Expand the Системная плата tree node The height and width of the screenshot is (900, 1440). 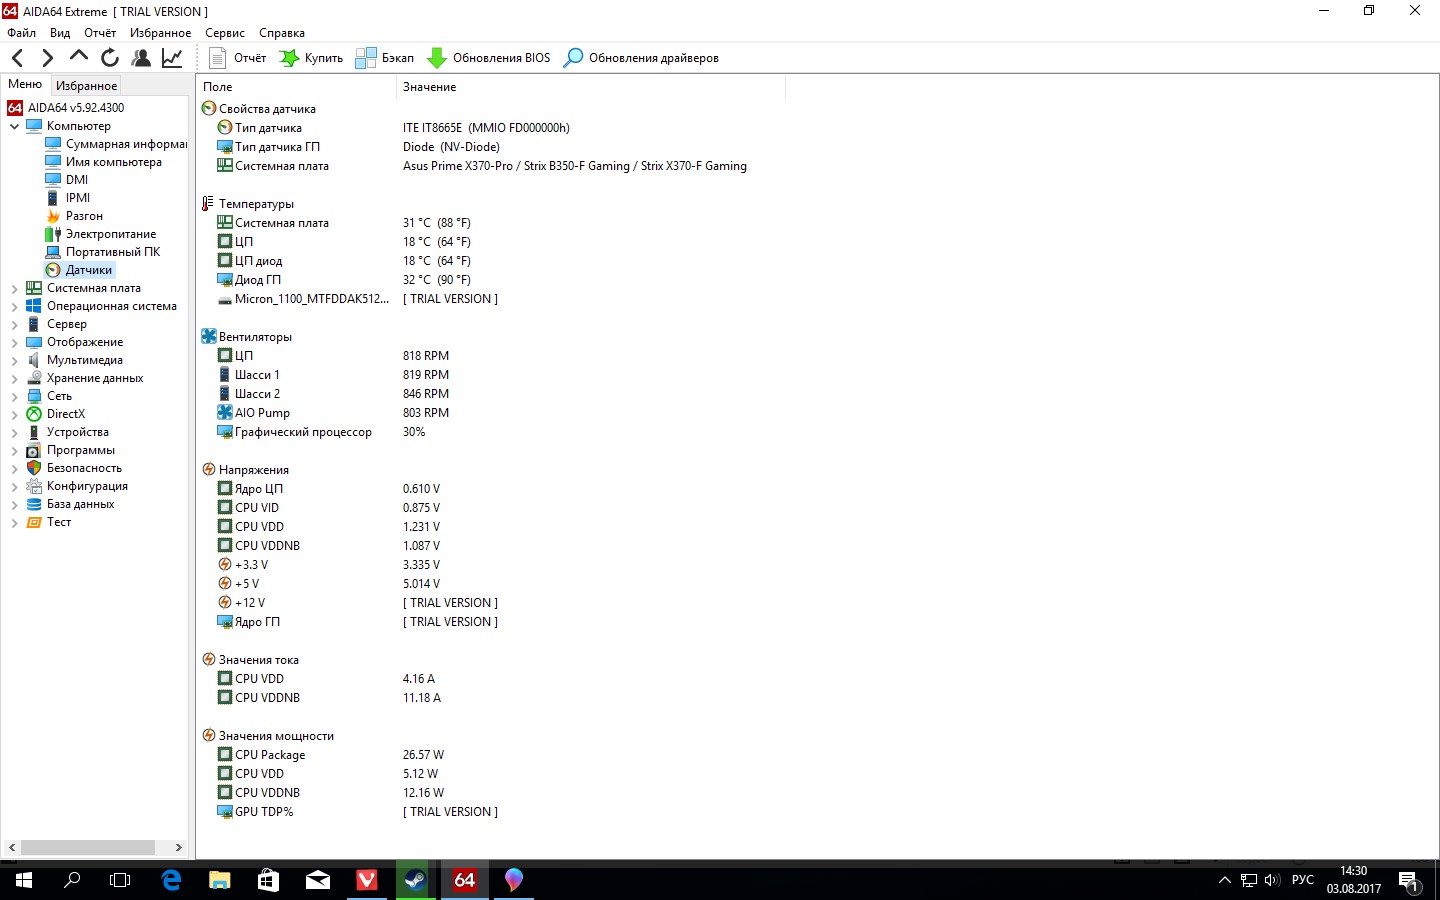[x=14, y=288]
